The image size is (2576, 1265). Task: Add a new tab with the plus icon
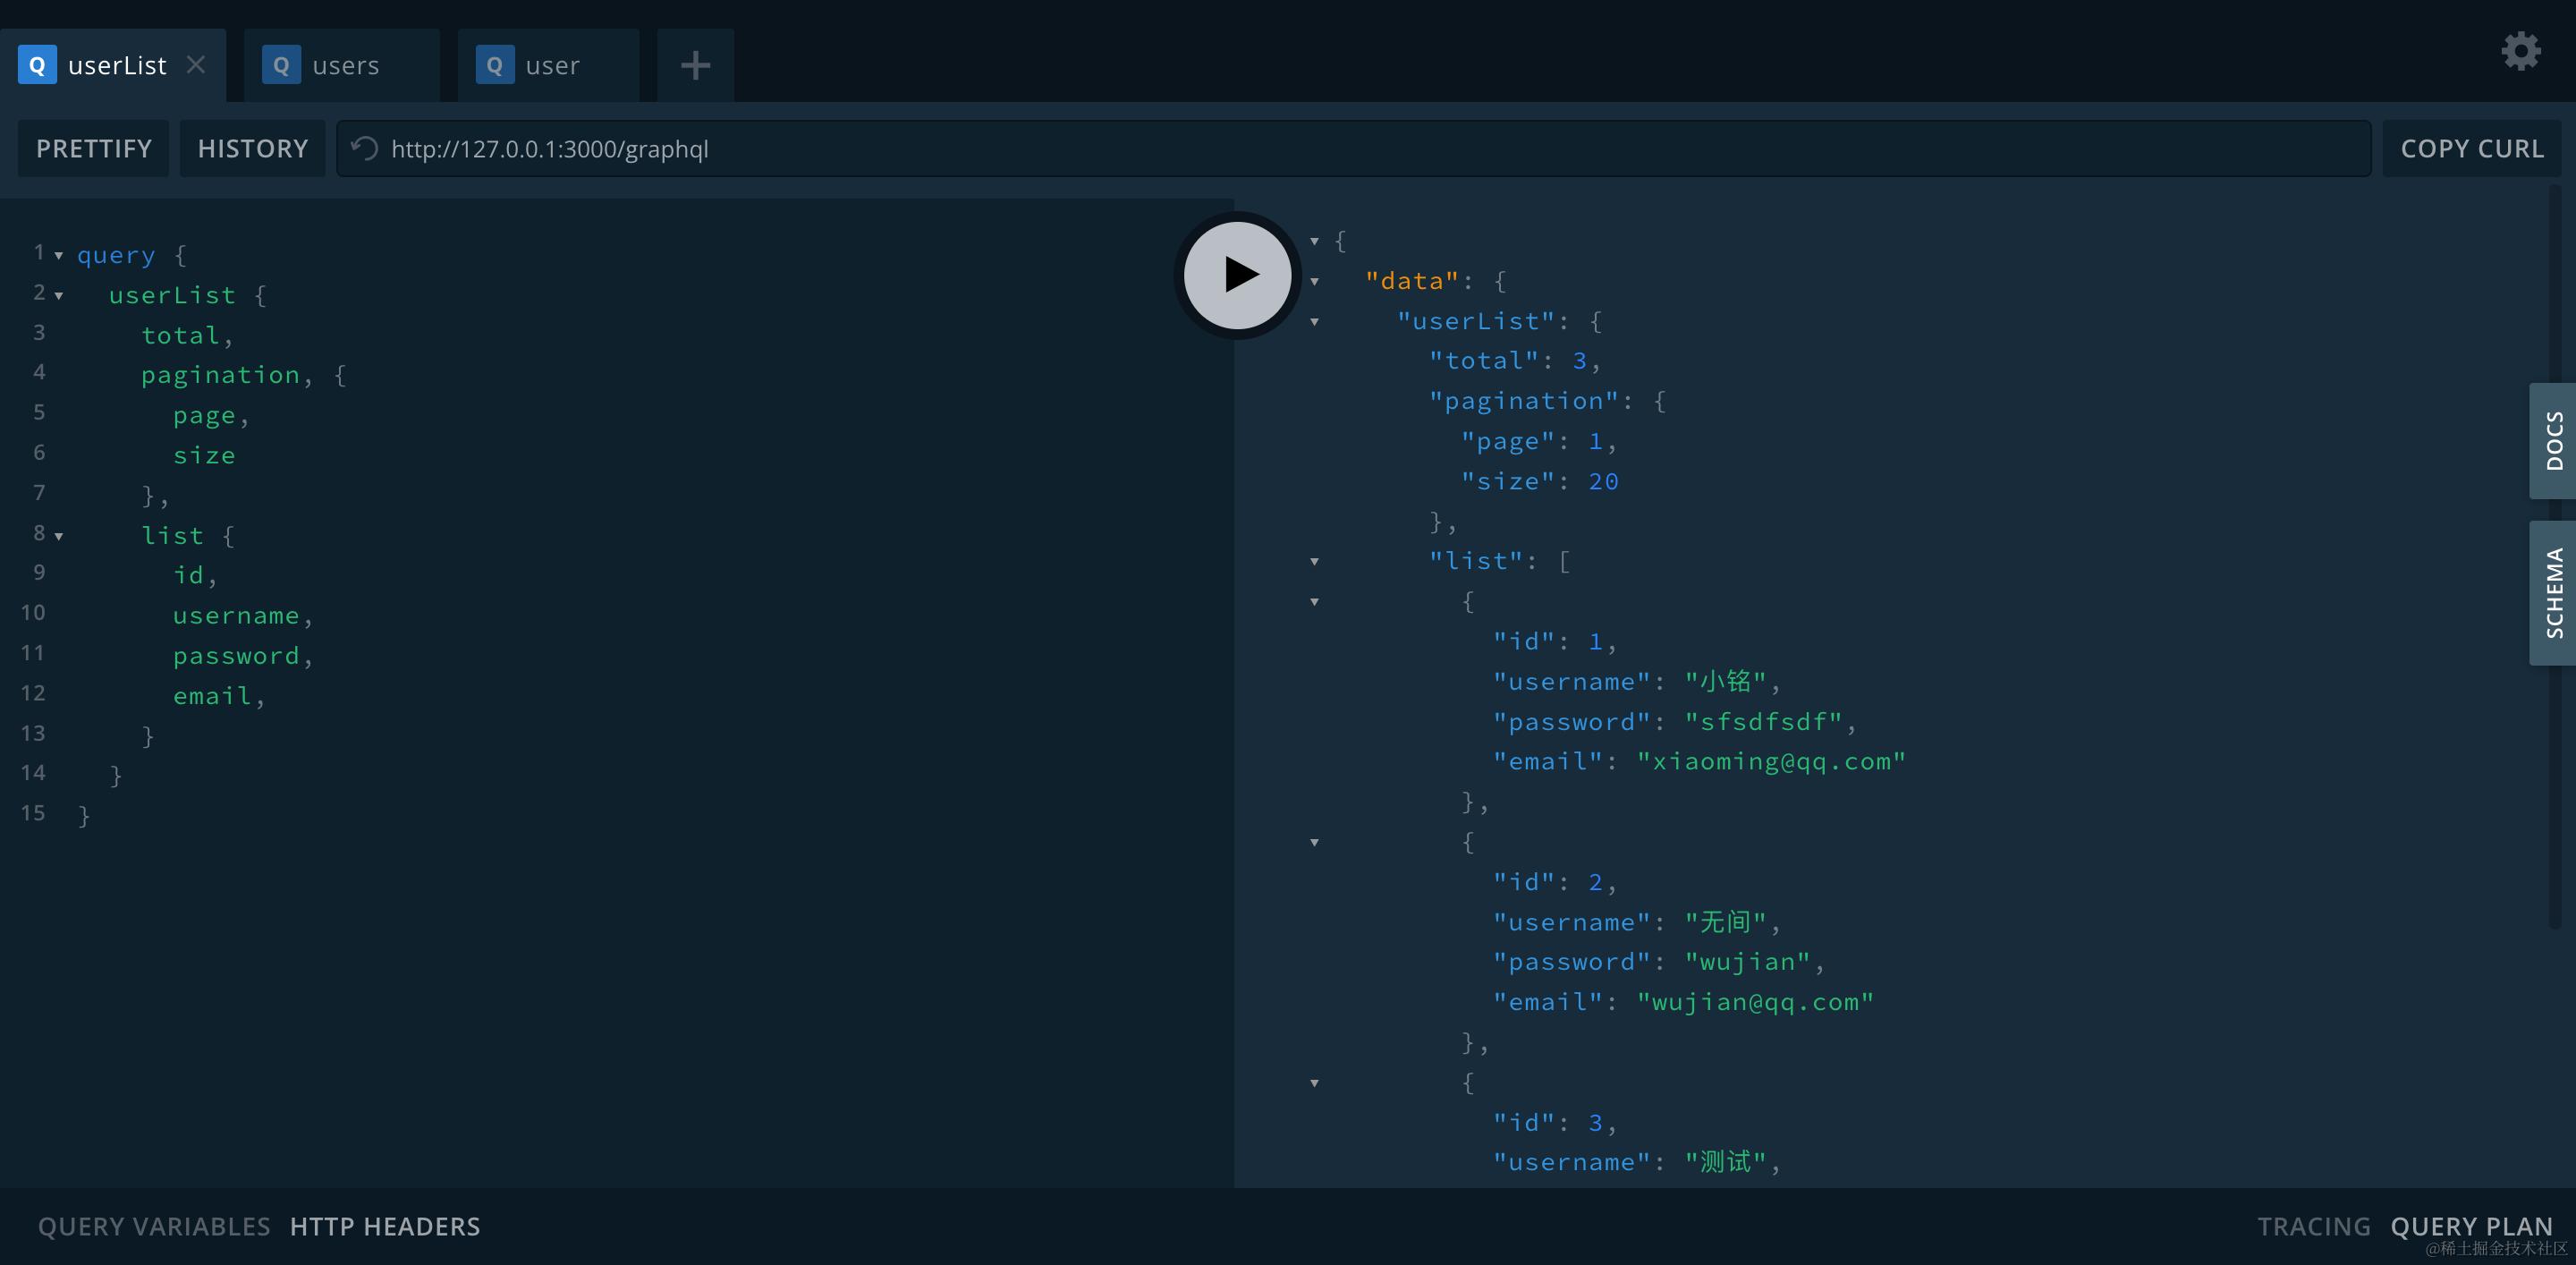695,66
